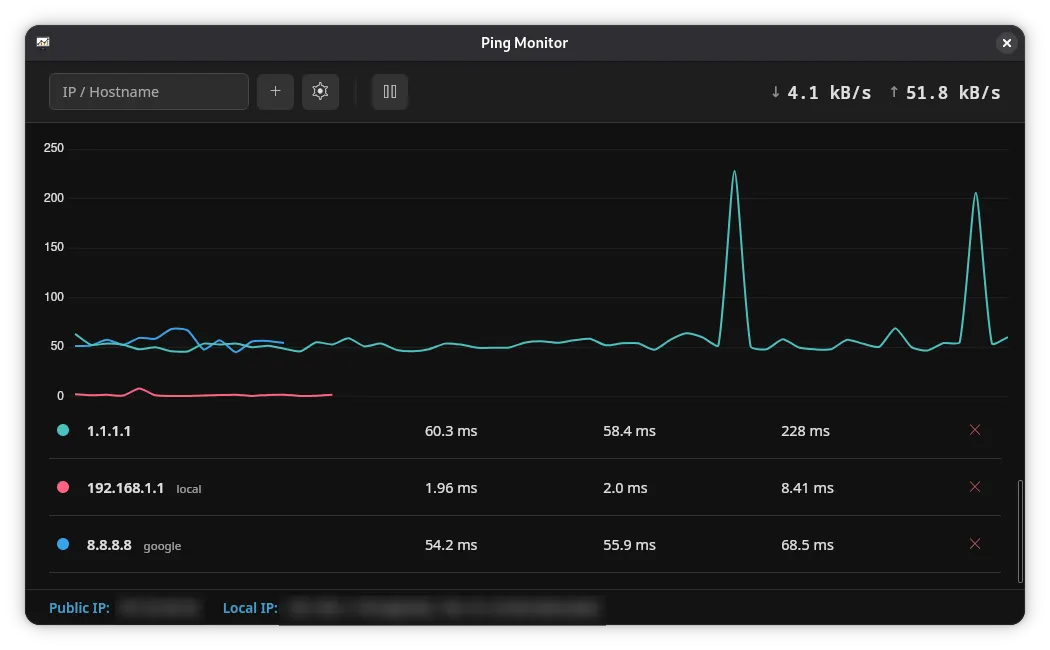Click the 100 label on the chart axis

[54, 297]
